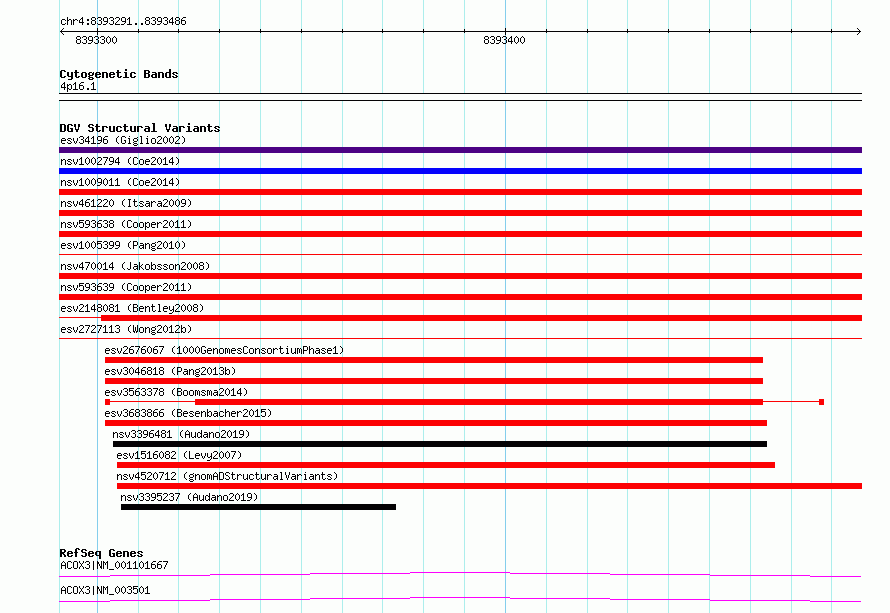The image size is (890, 613).
Task: Click the black nsv3396481 variant bar
Action: [440, 444]
